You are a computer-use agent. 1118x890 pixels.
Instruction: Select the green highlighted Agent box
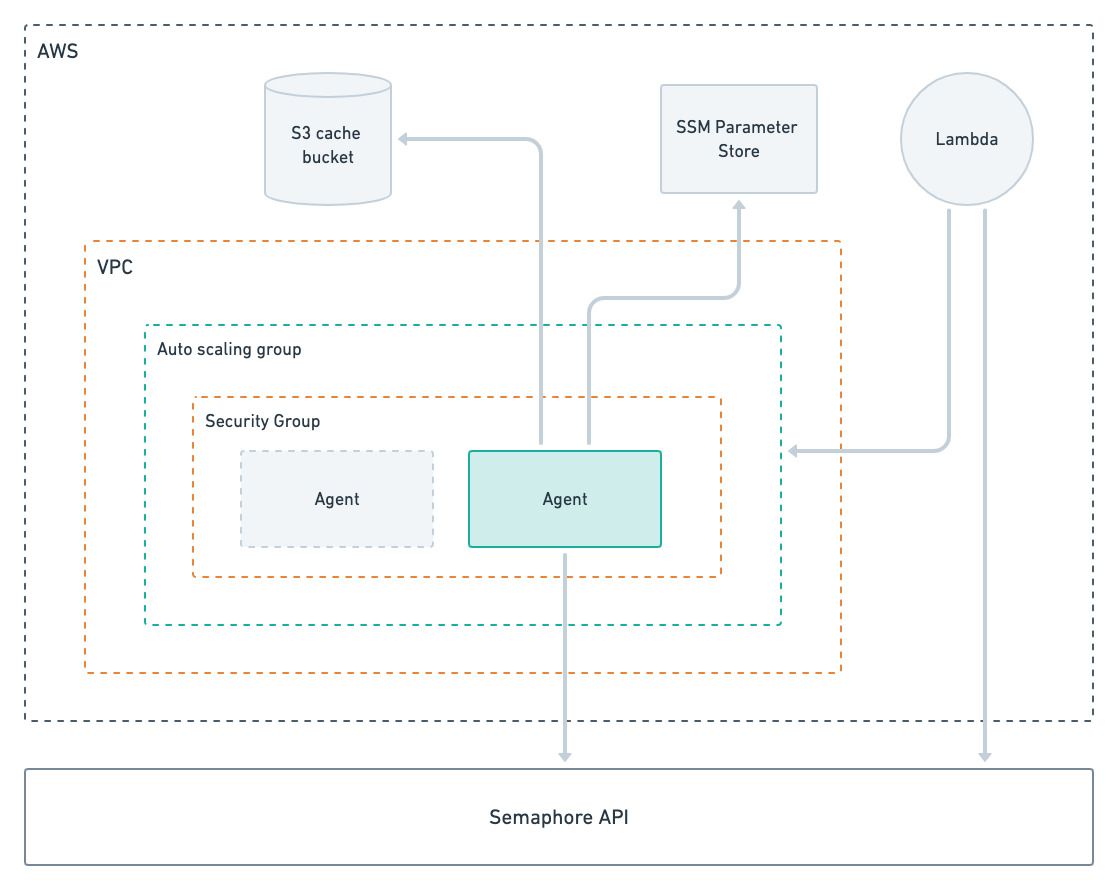coord(565,499)
